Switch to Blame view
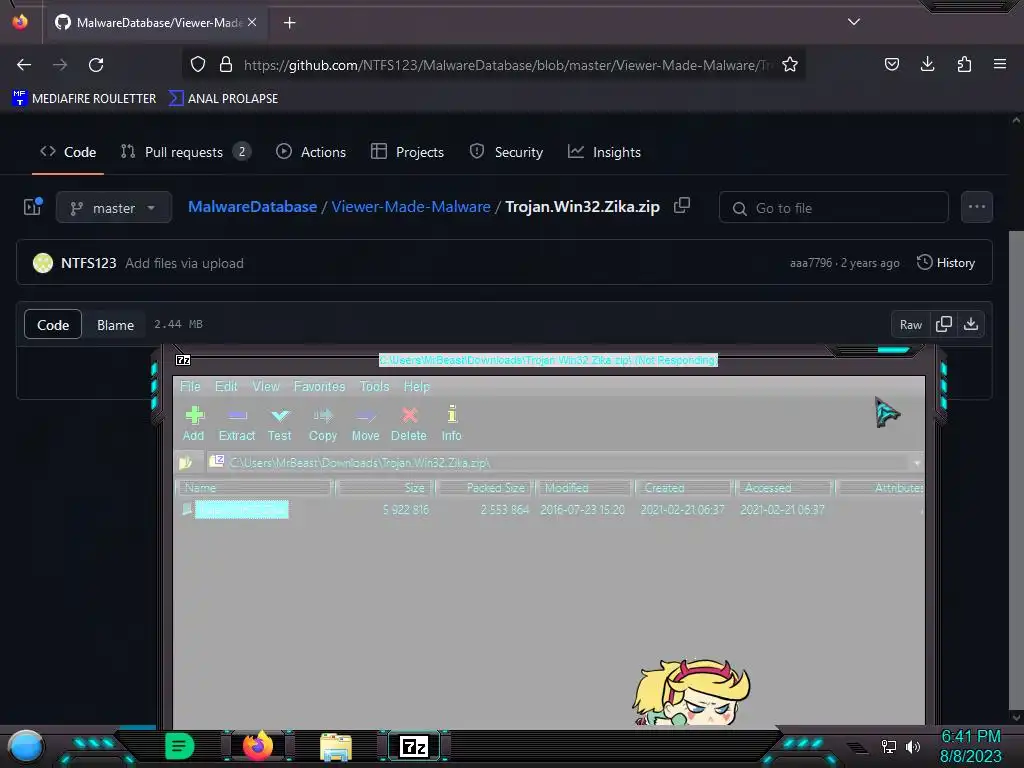 coord(116,325)
